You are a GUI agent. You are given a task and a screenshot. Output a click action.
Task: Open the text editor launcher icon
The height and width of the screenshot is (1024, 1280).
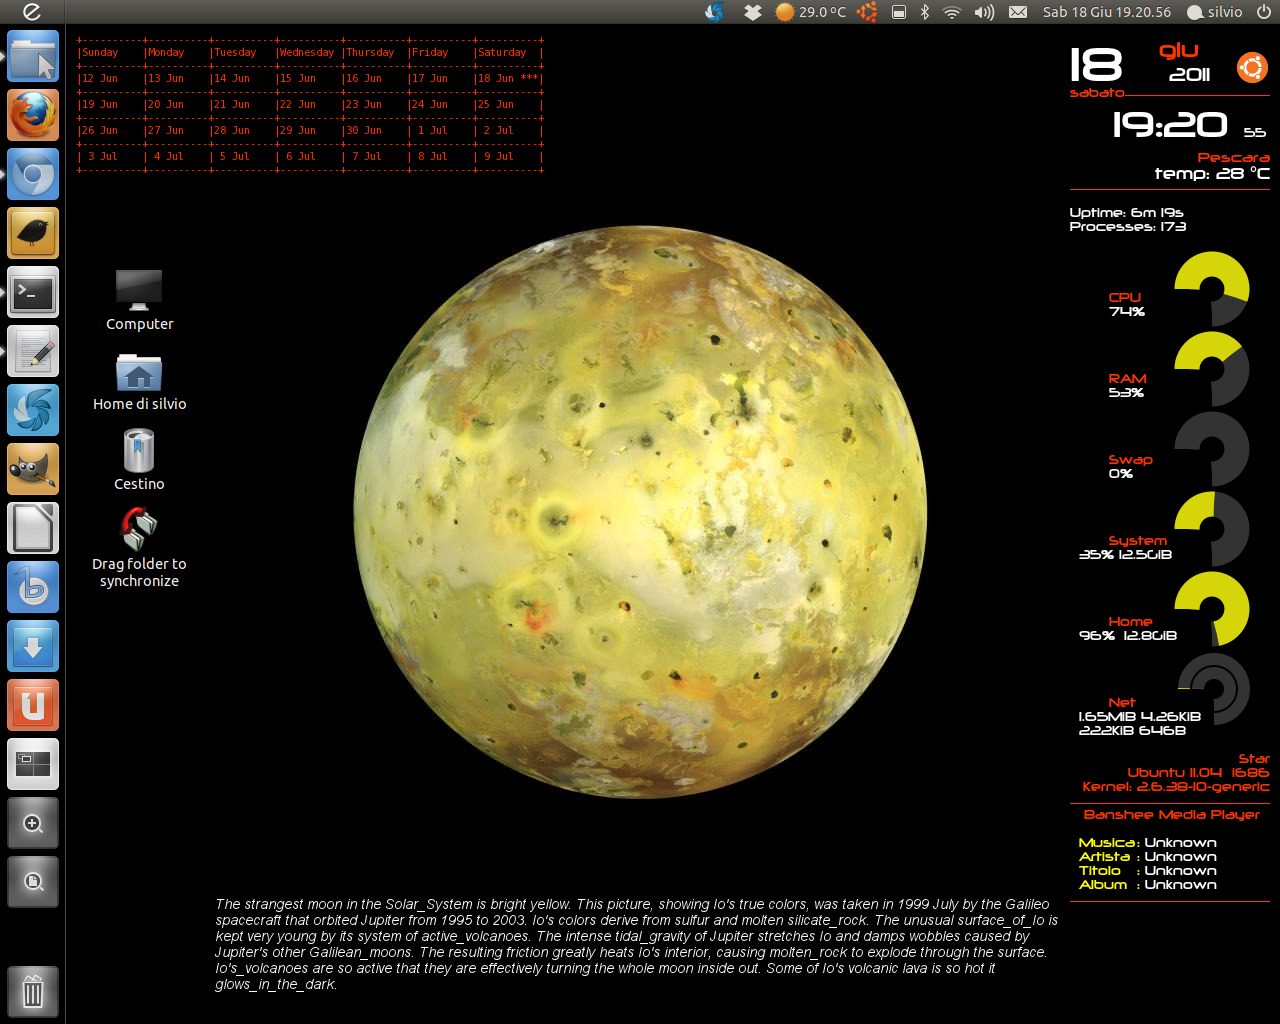click(x=33, y=351)
